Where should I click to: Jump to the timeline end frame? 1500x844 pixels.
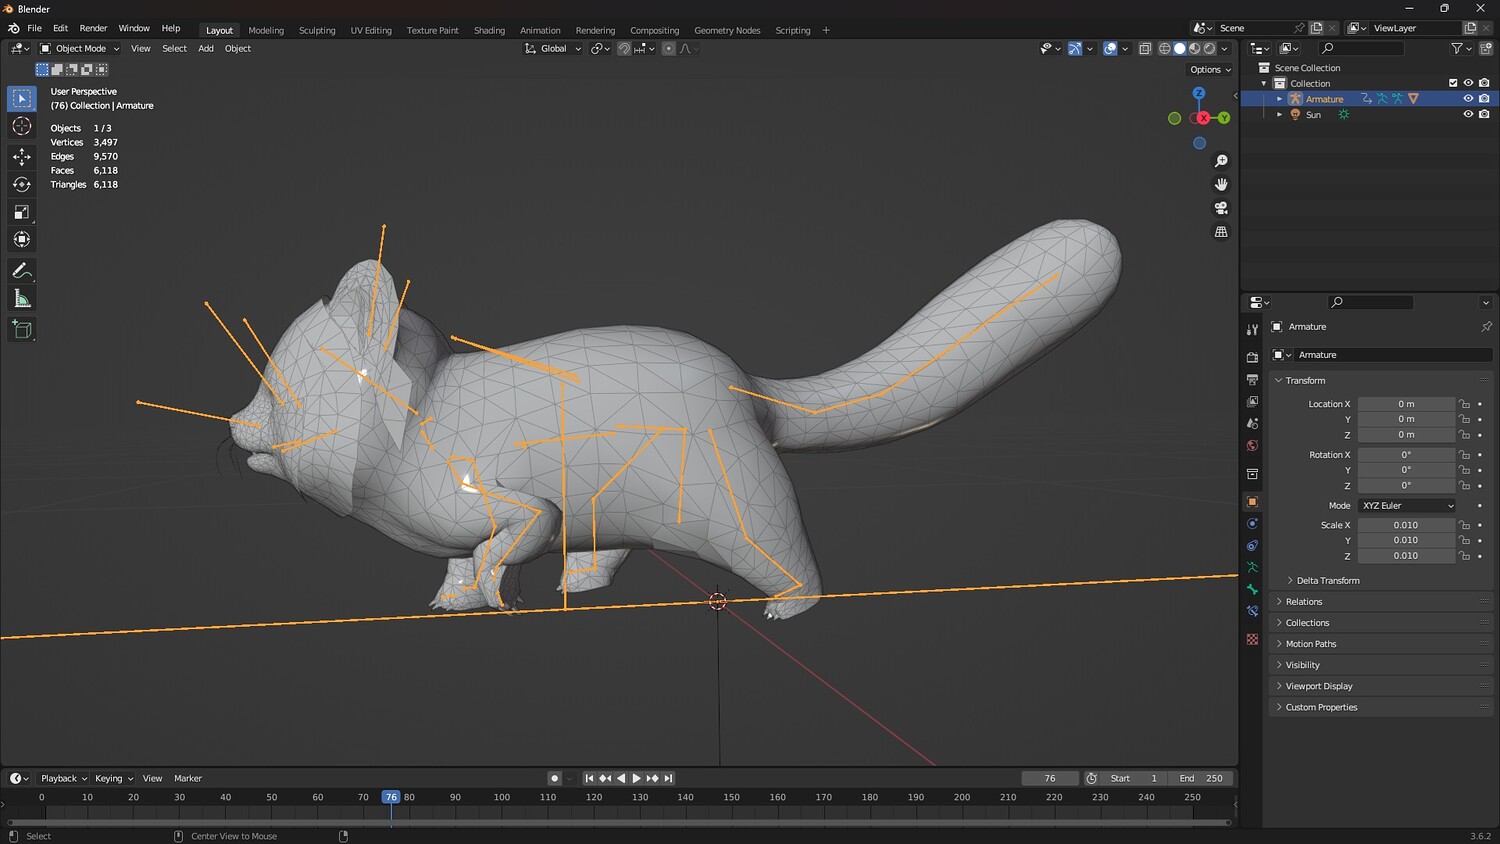668,778
